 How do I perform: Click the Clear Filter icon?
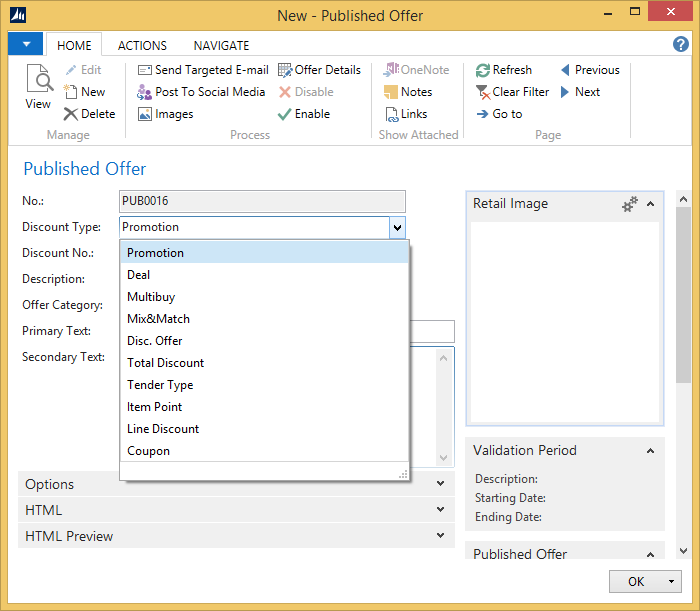tap(483, 92)
